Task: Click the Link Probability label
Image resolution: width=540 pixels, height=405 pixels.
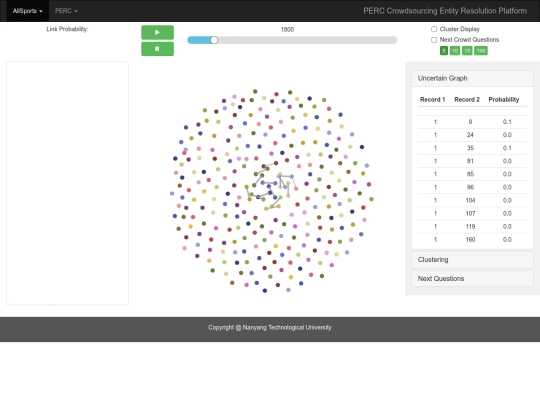Action: pyautogui.click(x=67, y=29)
